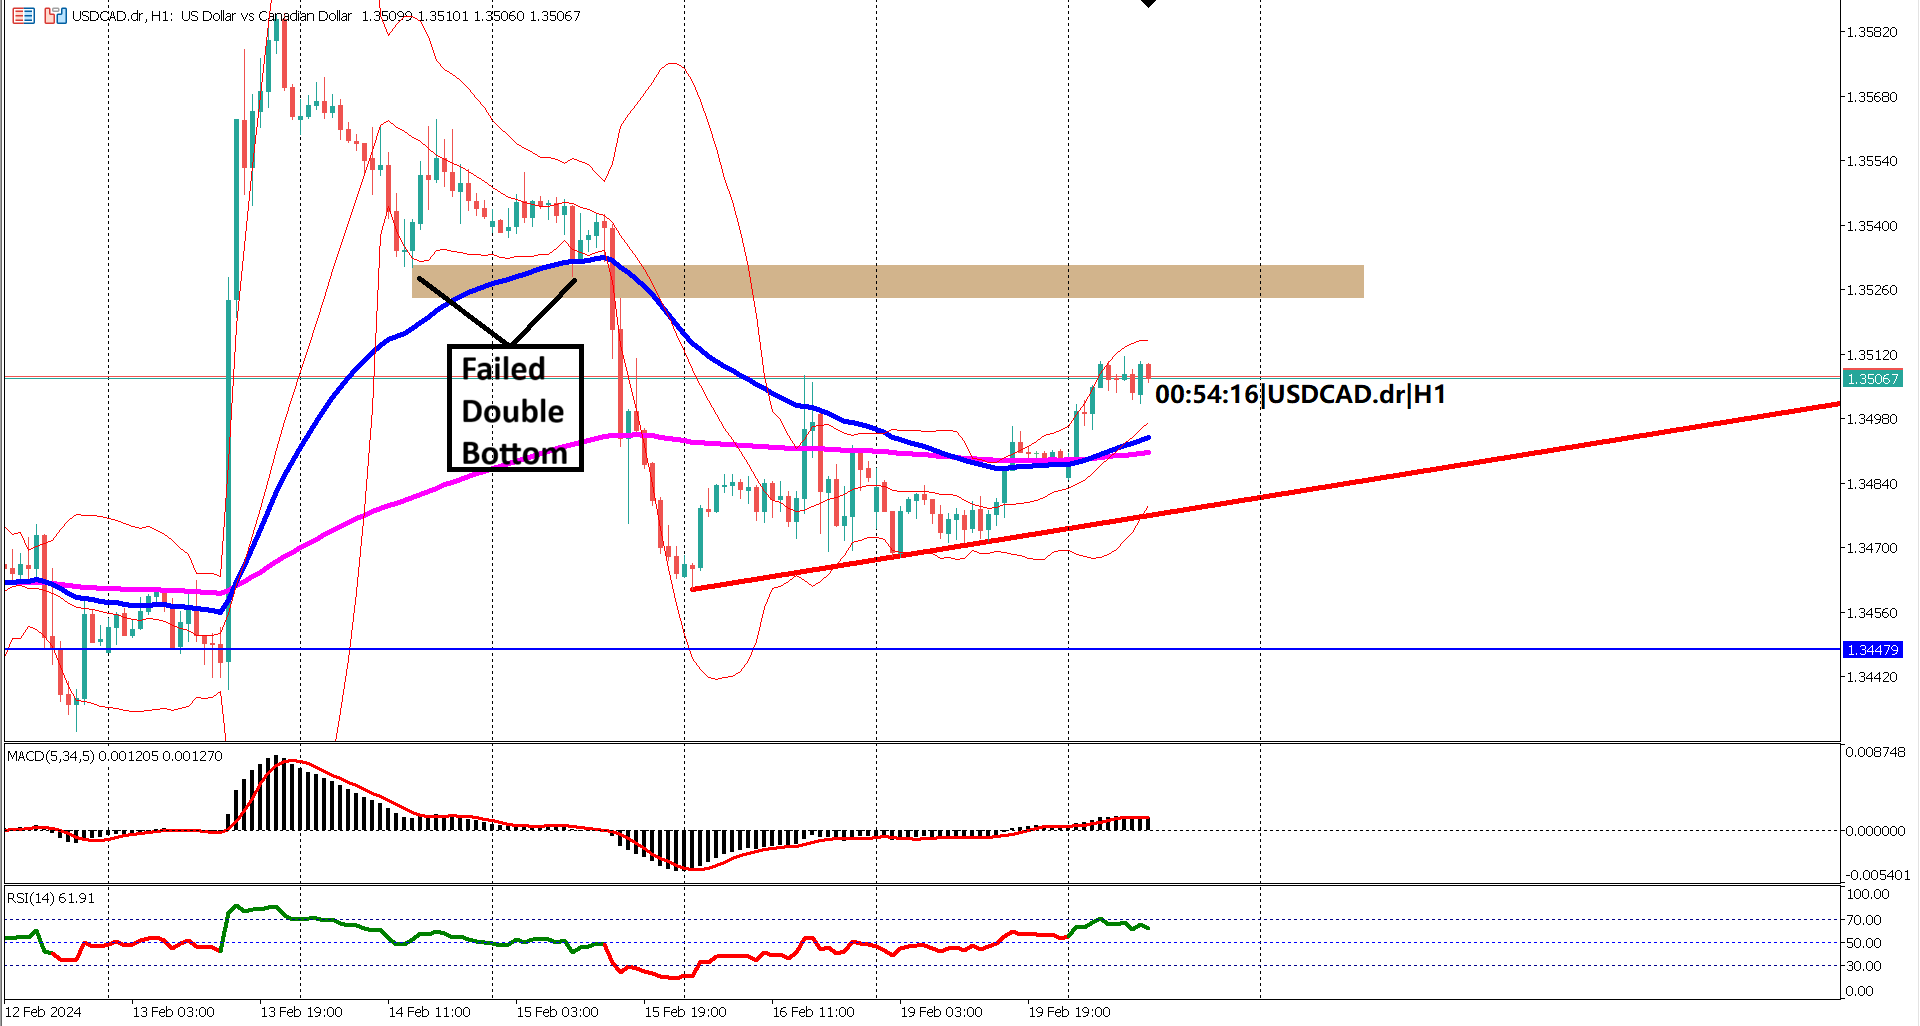Click the candlestick quotes icon beside the data icon

(x=54, y=15)
